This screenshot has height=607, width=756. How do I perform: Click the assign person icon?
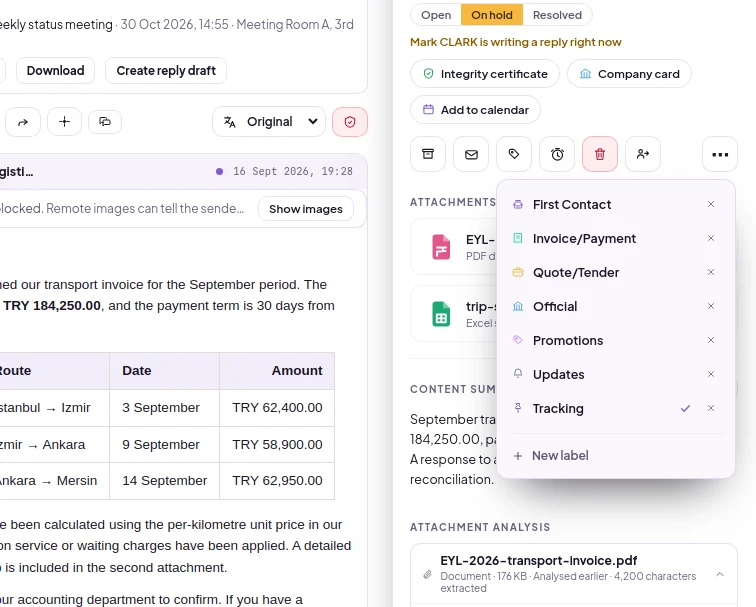pos(643,154)
